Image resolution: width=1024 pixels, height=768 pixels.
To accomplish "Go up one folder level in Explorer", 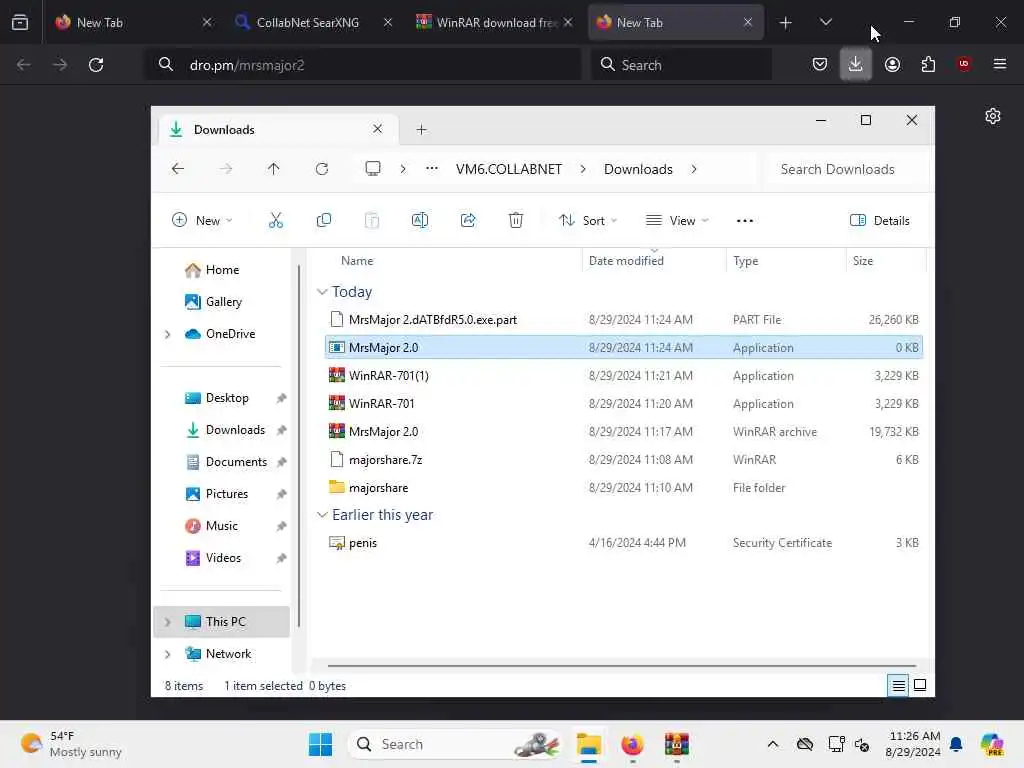I will [x=274, y=169].
